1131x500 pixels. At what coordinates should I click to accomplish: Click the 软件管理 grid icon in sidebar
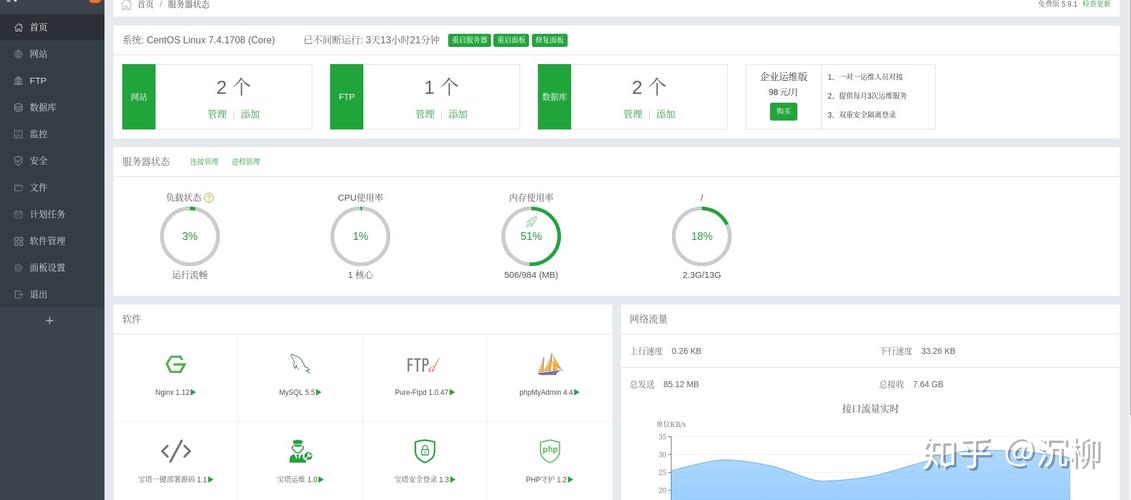pos(19,241)
